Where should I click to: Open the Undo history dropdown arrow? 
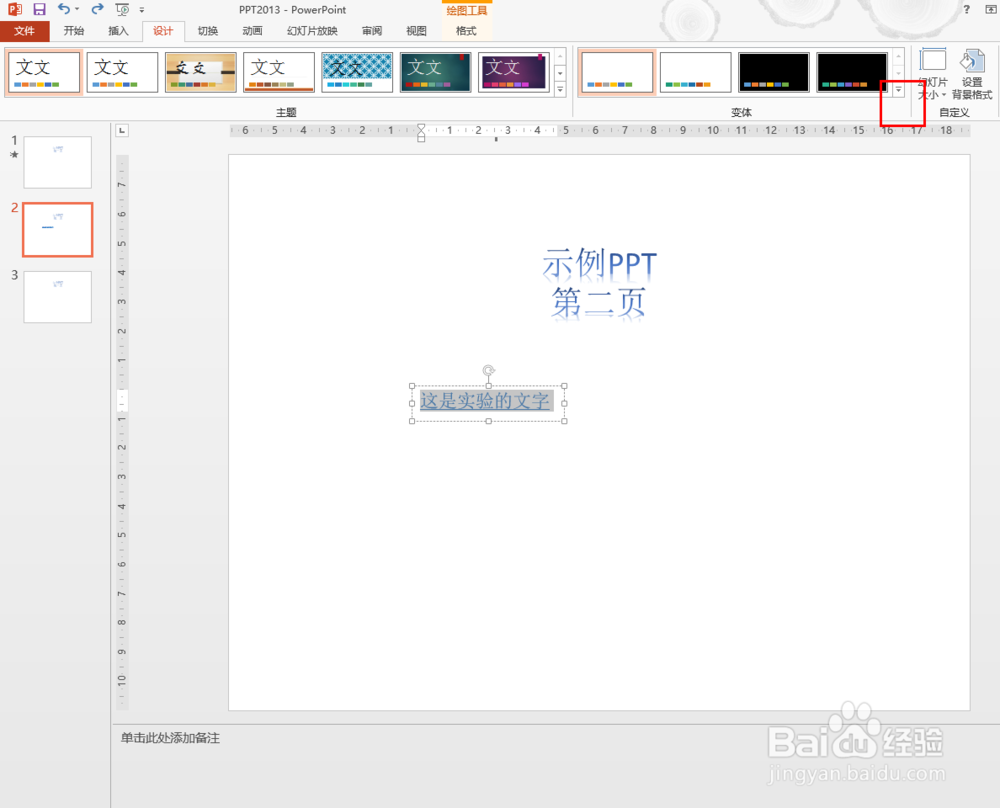pos(77,10)
